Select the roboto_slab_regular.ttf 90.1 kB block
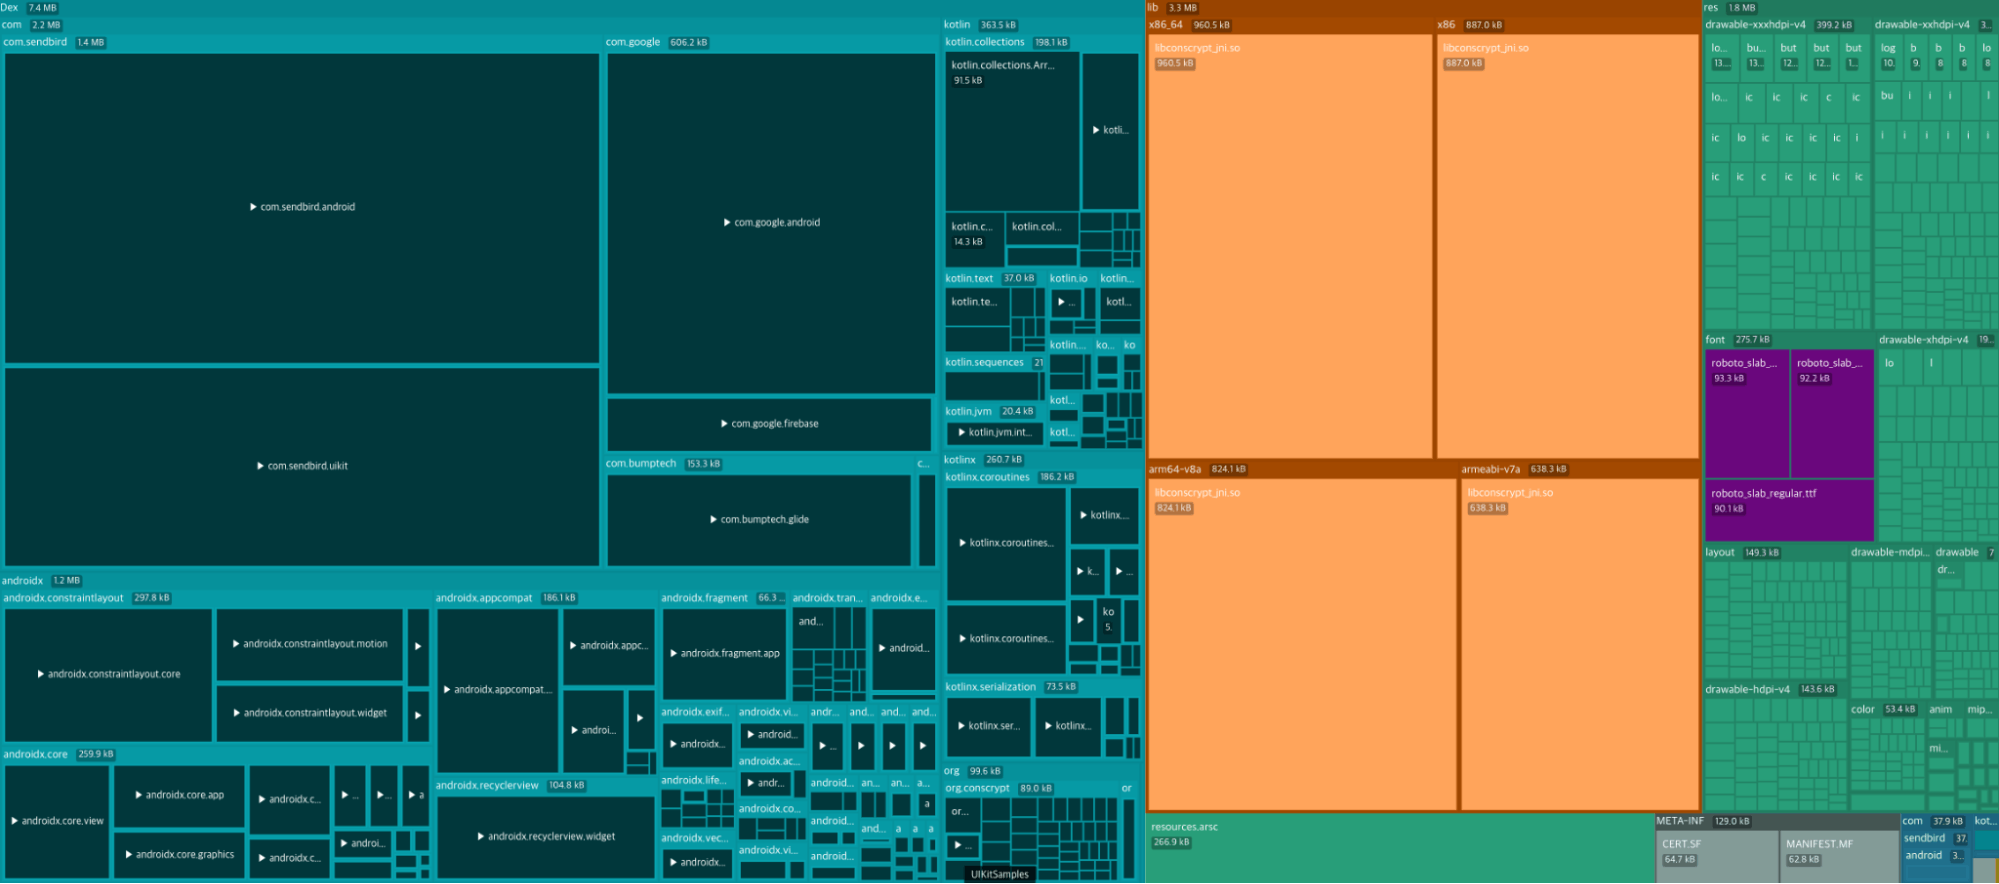The image size is (1999, 884). pos(1789,511)
